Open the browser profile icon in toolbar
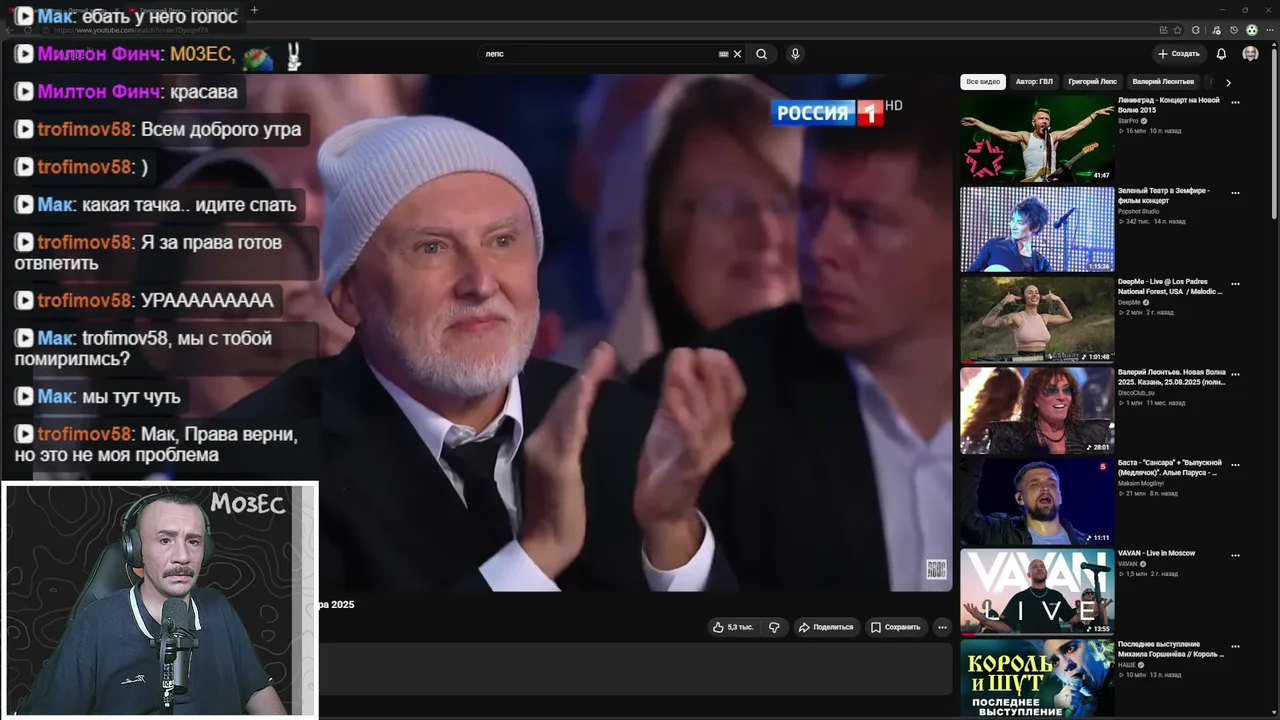The width and height of the screenshot is (1280, 720). coord(1251,30)
